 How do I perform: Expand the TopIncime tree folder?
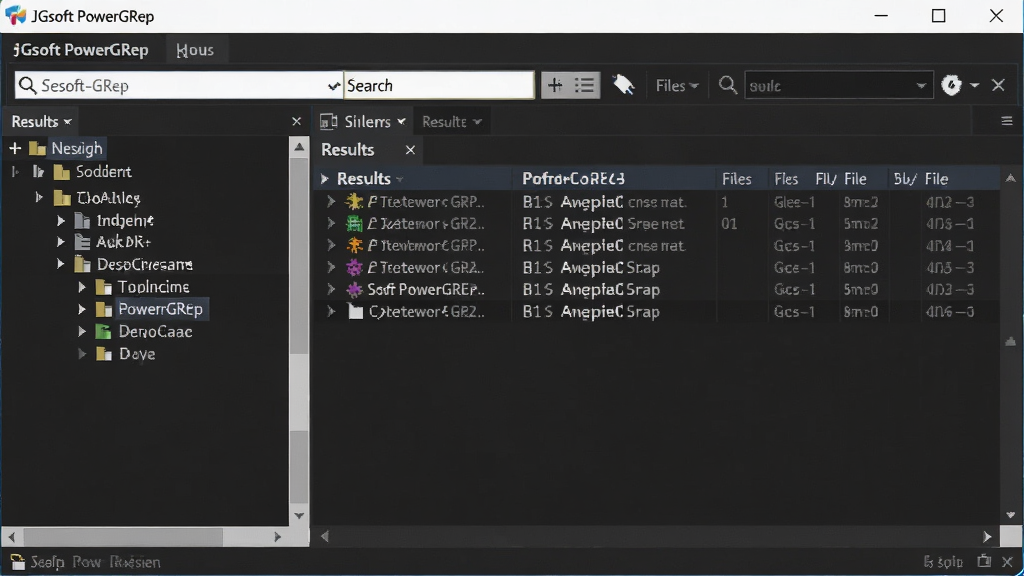tap(82, 287)
